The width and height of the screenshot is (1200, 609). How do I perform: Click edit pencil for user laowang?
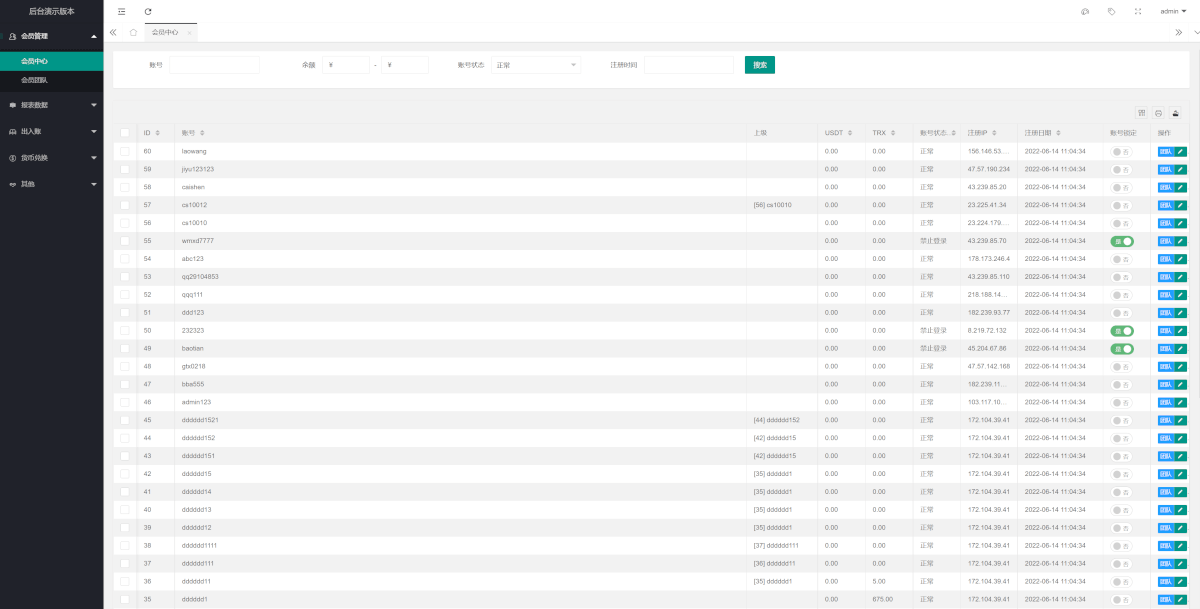(x=1181, y=151)
